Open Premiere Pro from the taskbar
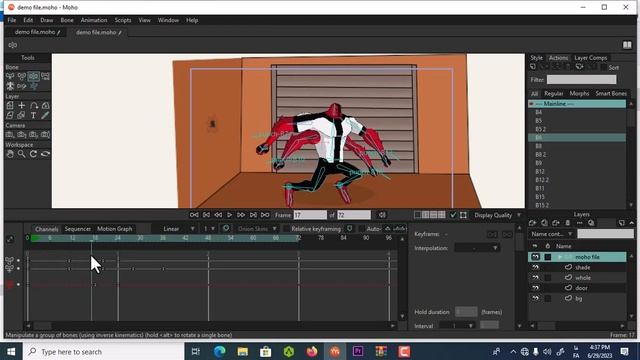640x360 pixels. click(358, 351)
